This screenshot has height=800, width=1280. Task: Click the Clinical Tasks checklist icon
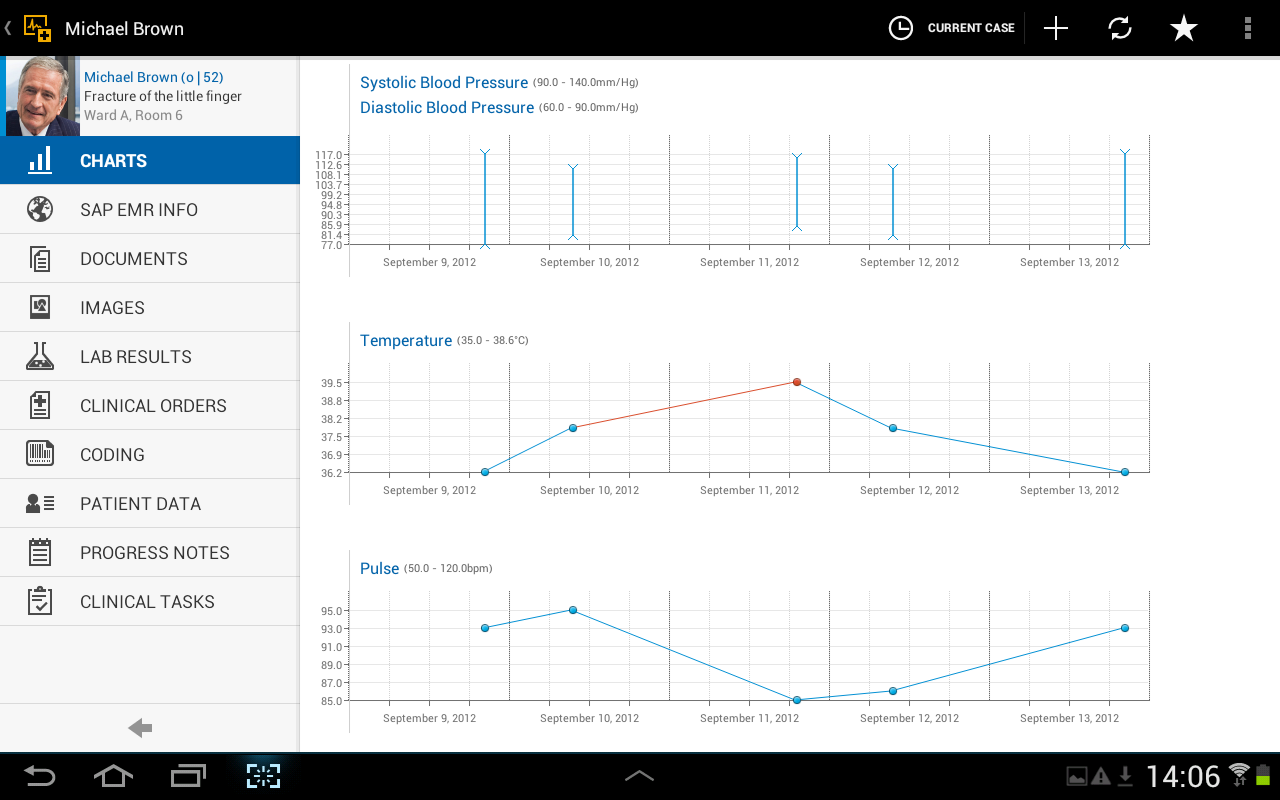pyautogui.click(x=40, y=601)
